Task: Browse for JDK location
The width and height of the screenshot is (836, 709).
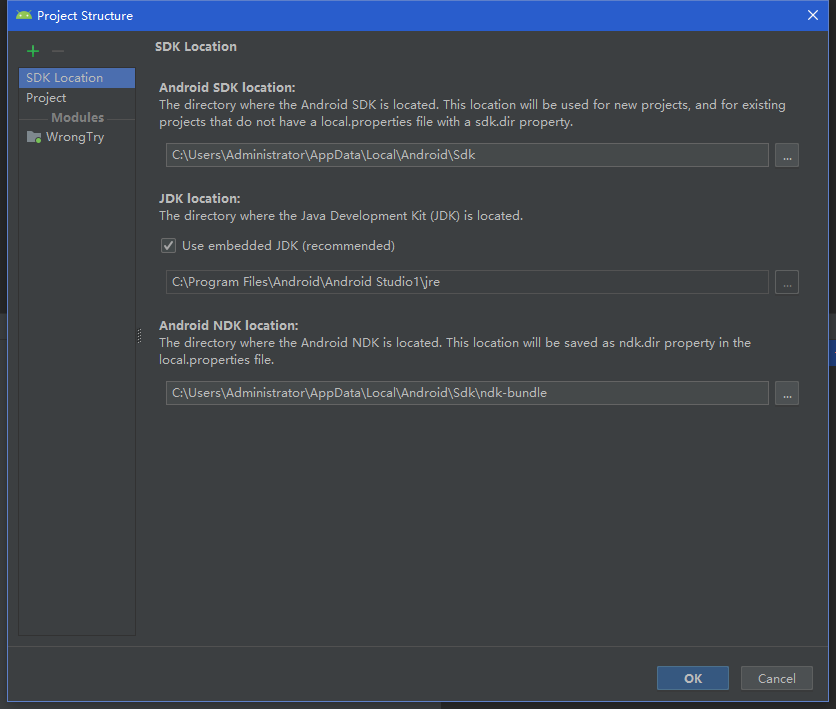Action: click(x=787, y=282)
